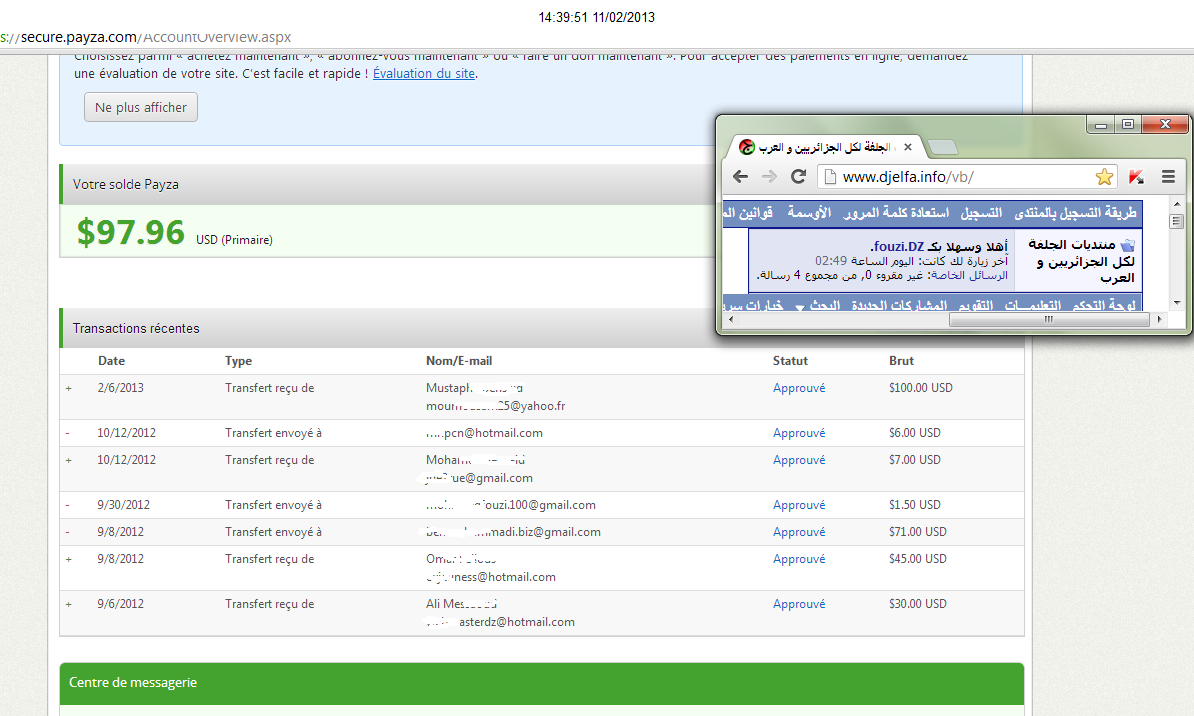Open the fouzi.DZ profile link

tap(898, 247)
